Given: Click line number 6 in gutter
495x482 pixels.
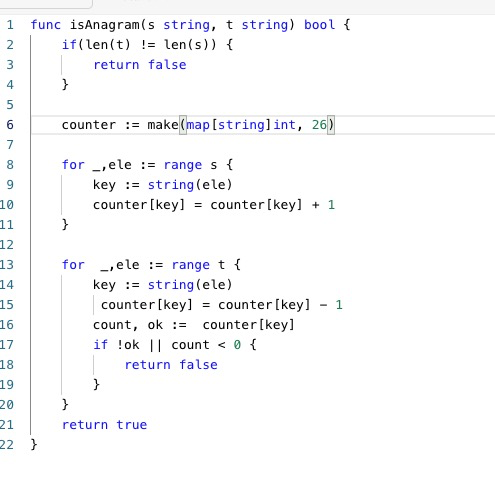Looking at the screenshot, I should click(x=10, y=125).
